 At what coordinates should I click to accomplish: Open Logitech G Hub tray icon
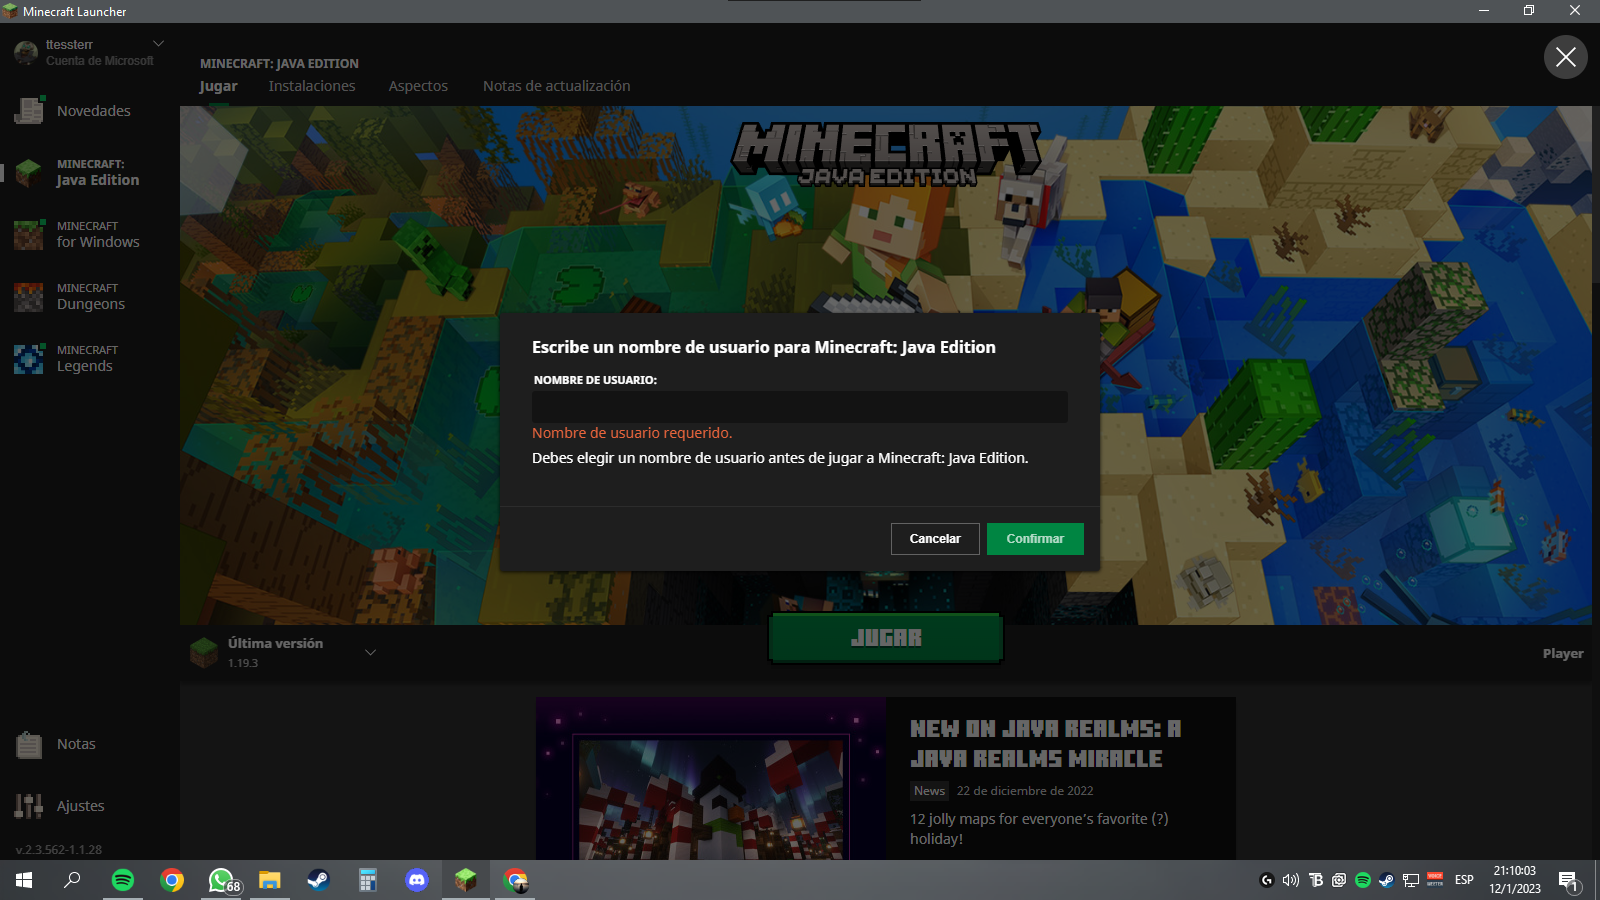coord(1267,880)
